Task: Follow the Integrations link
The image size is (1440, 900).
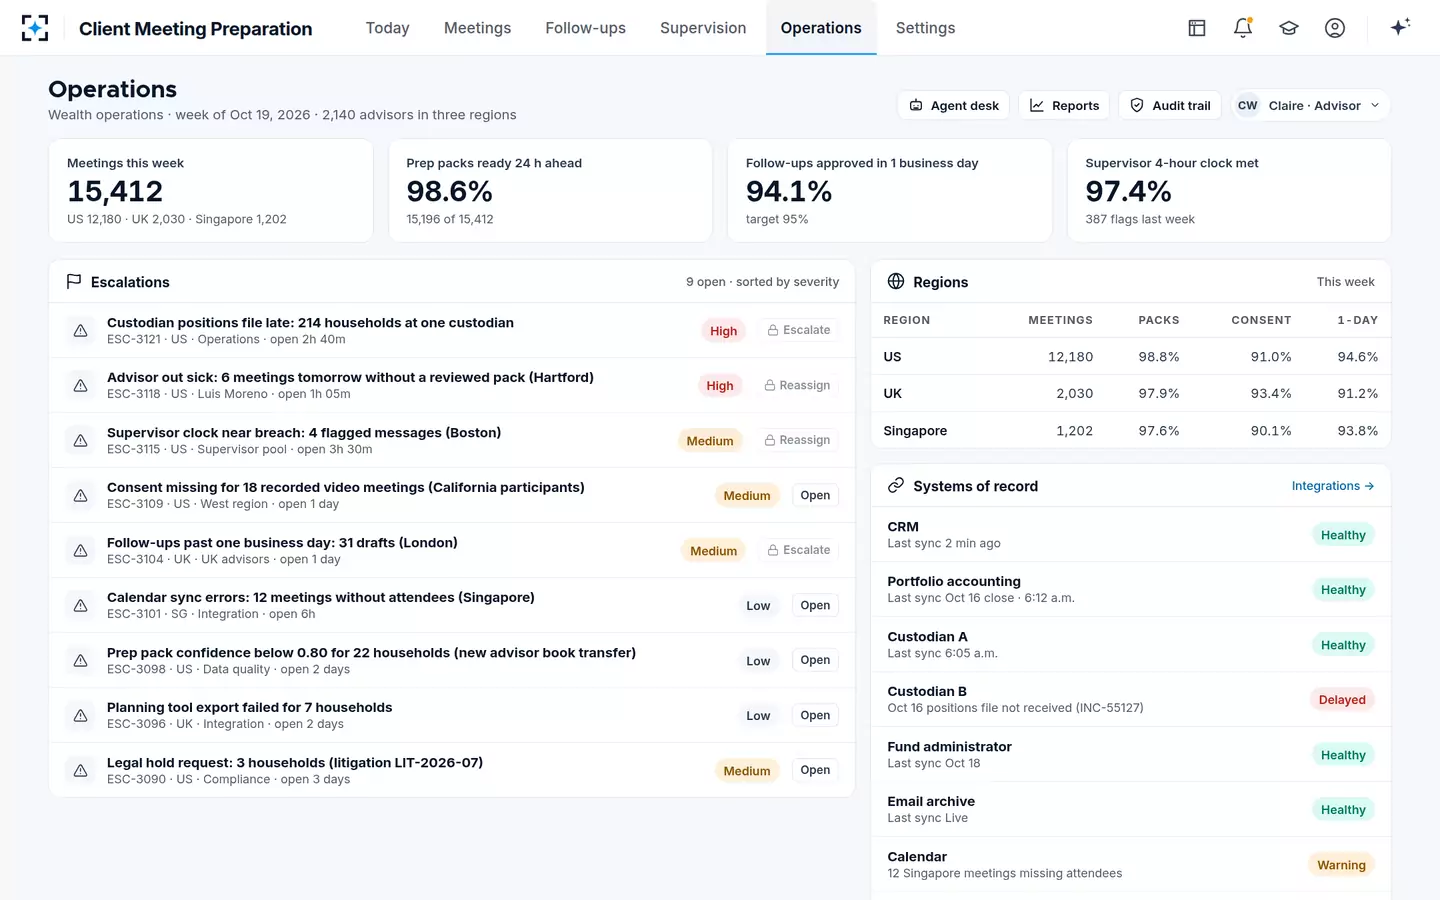Action: 1332,486
